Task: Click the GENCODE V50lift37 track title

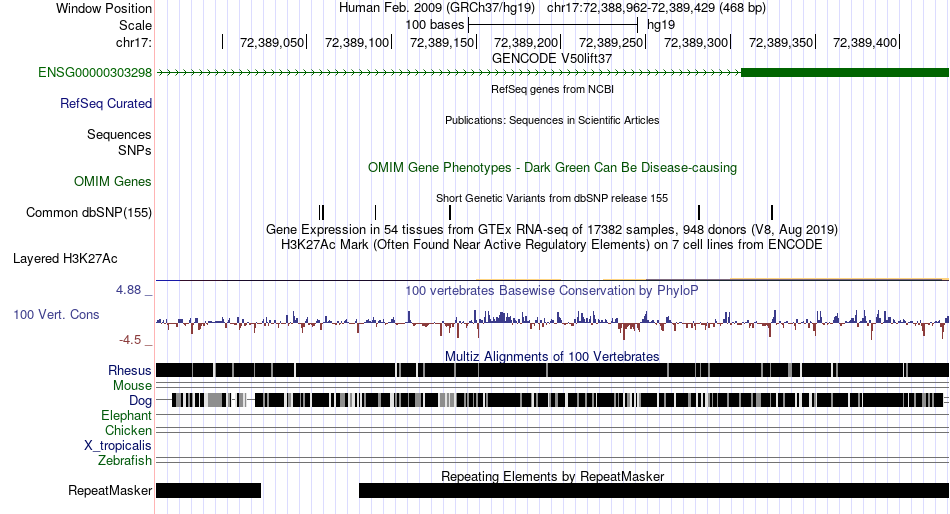Action: [x=552, y=59]
